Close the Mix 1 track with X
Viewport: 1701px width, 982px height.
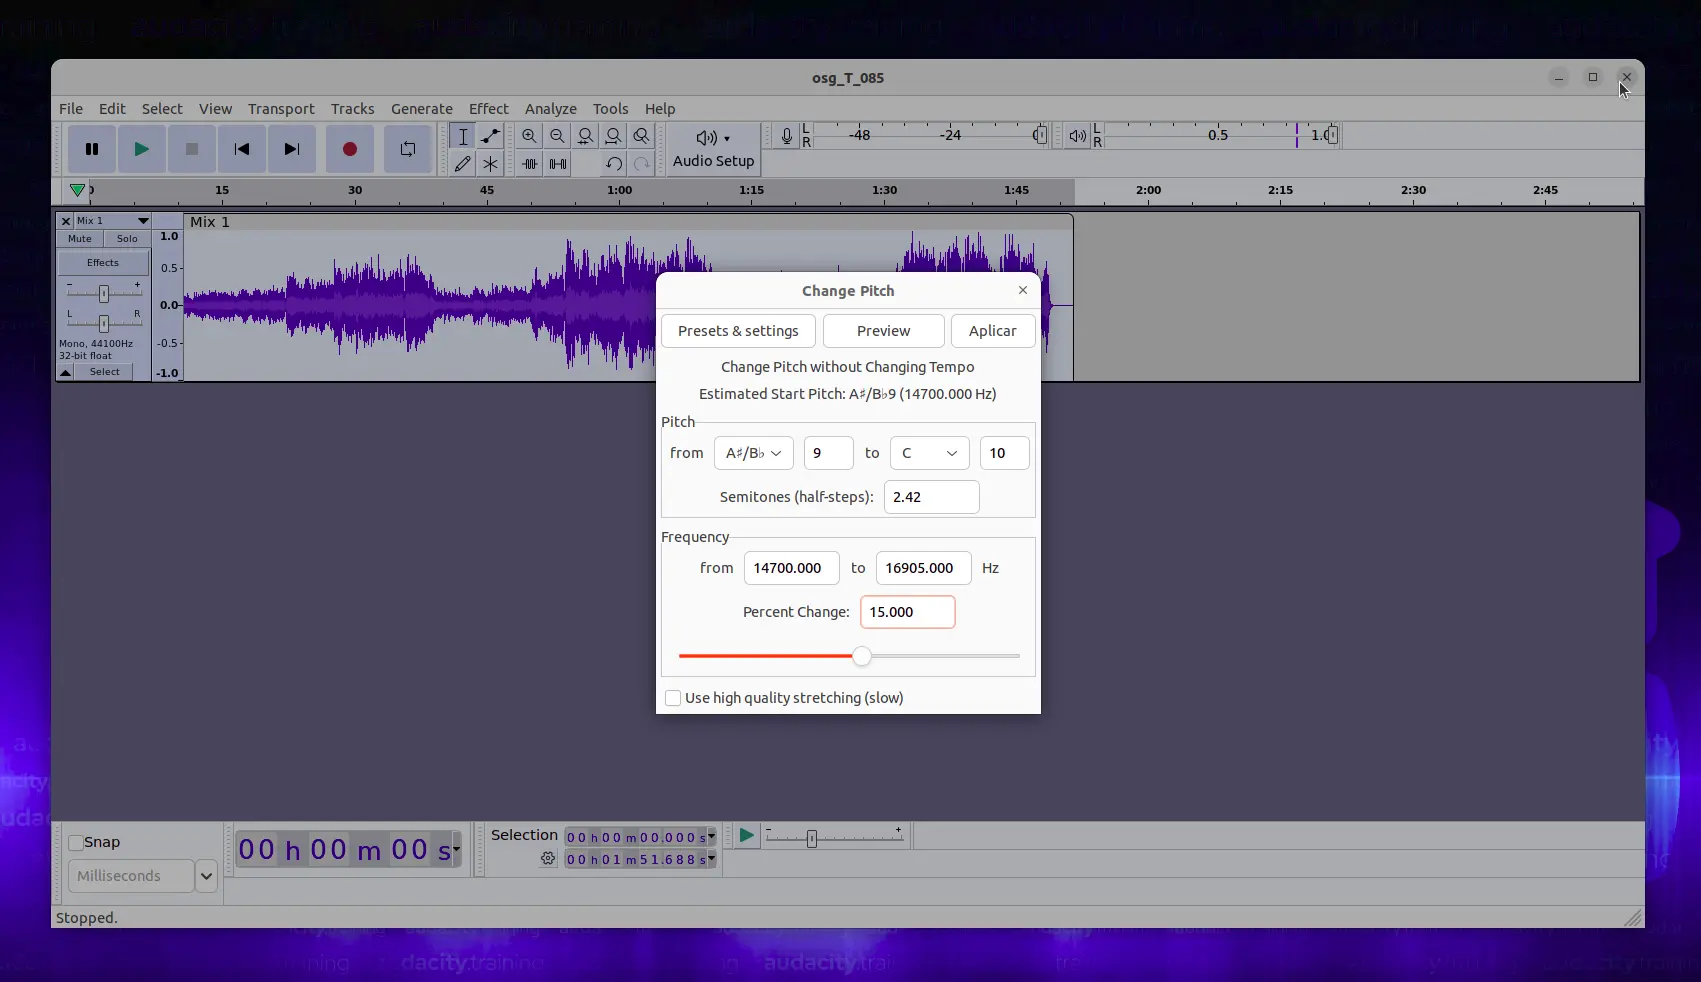point(66,221)
